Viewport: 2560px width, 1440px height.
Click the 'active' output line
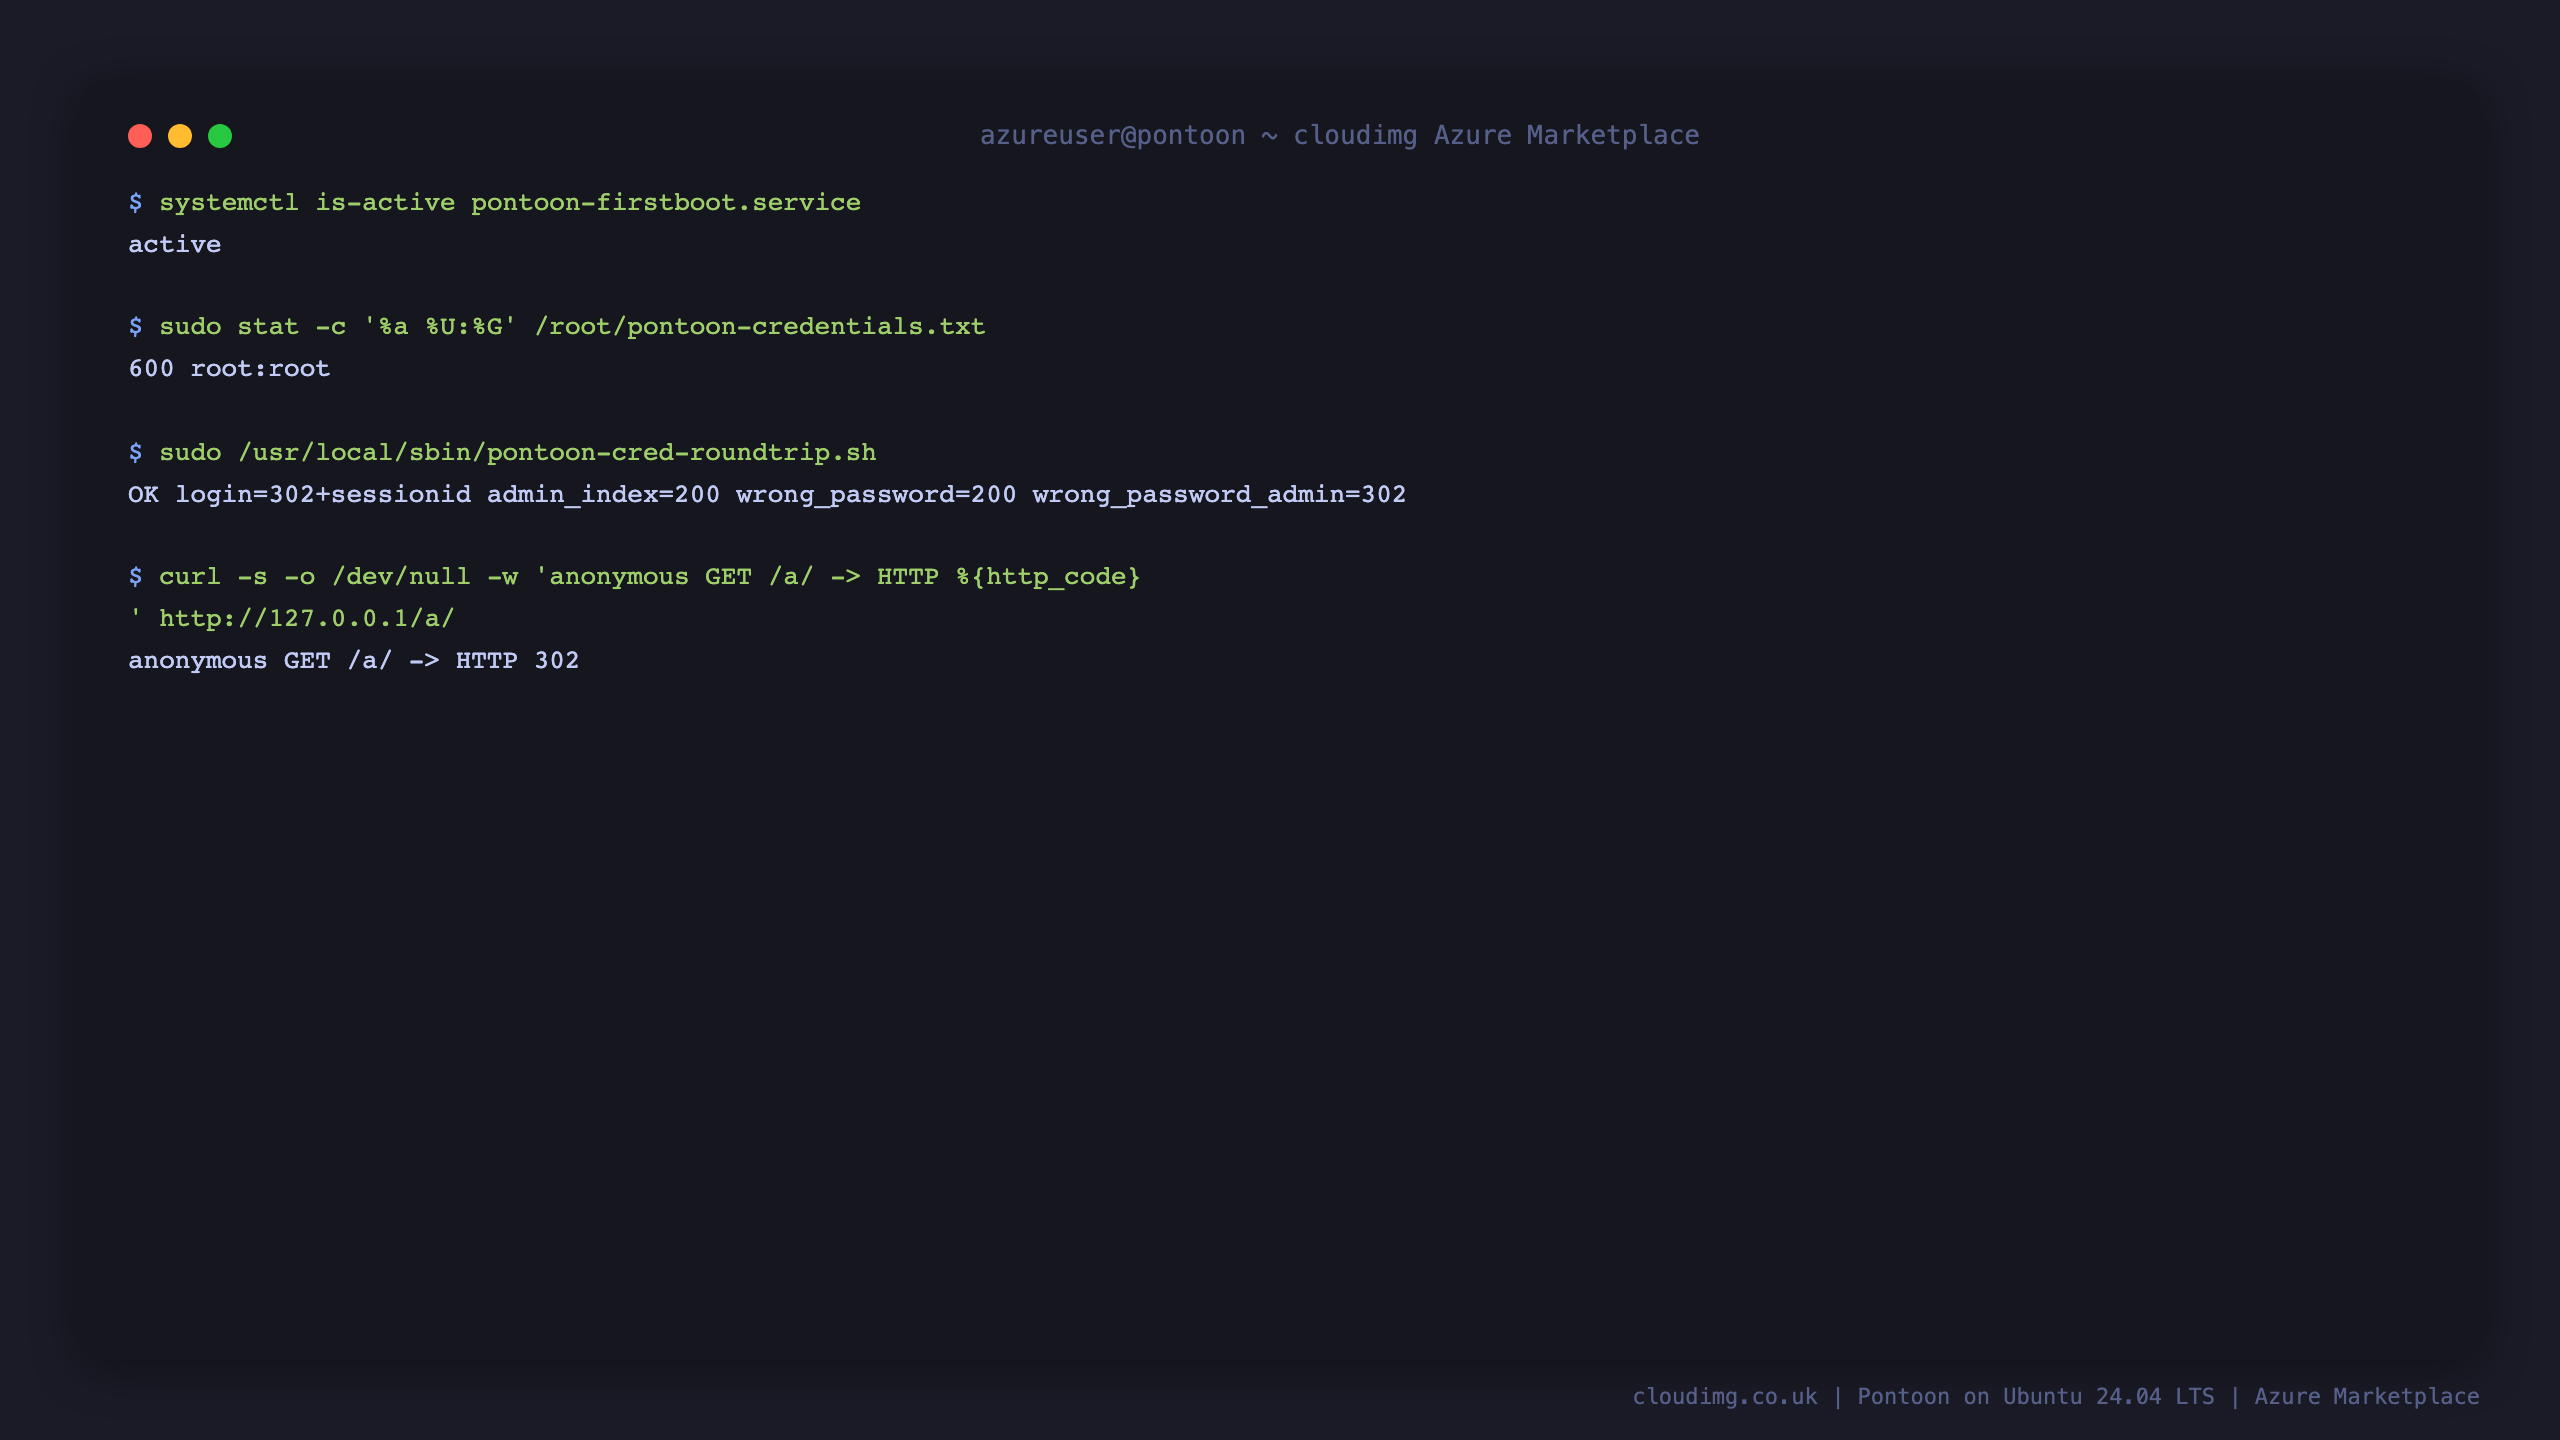[175, 244]
